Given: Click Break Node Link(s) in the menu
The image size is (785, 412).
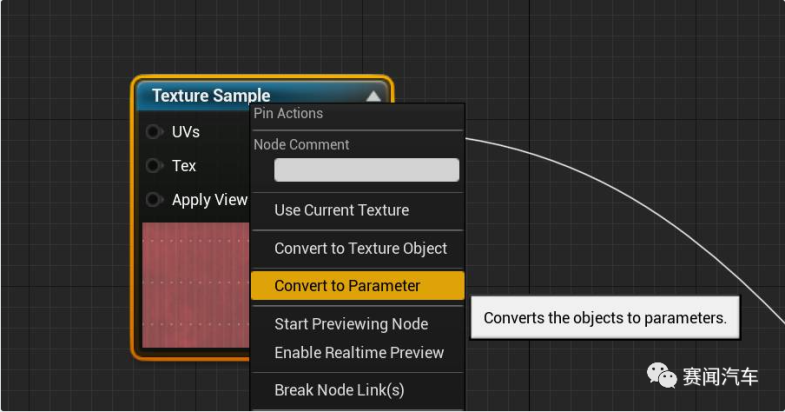Looking at the screenshot, I should point(339,390).
